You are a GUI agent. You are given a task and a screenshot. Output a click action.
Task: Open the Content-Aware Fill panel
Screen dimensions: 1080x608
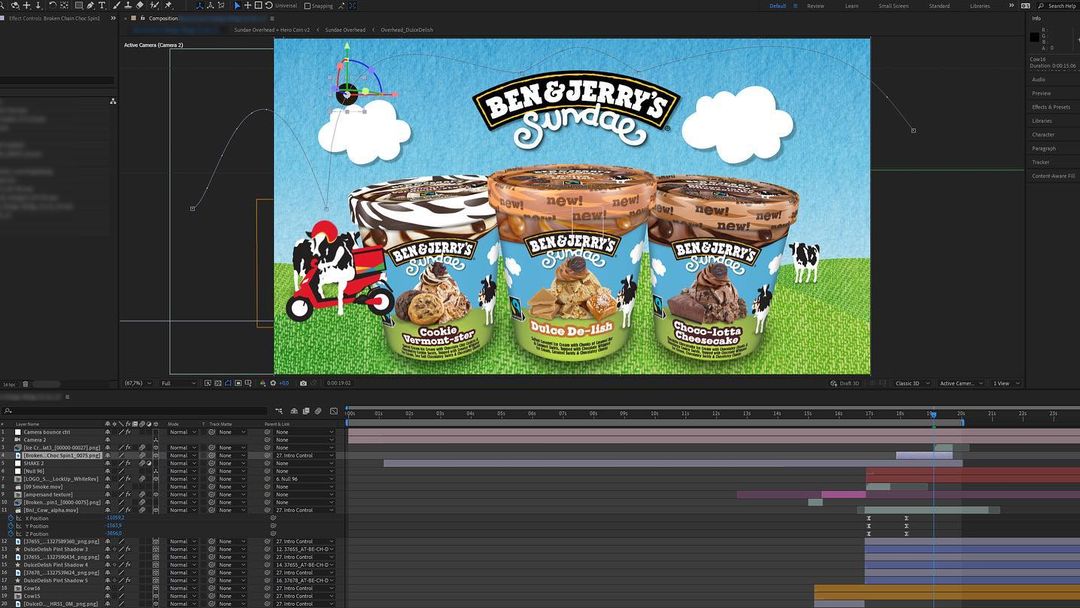1053,176
